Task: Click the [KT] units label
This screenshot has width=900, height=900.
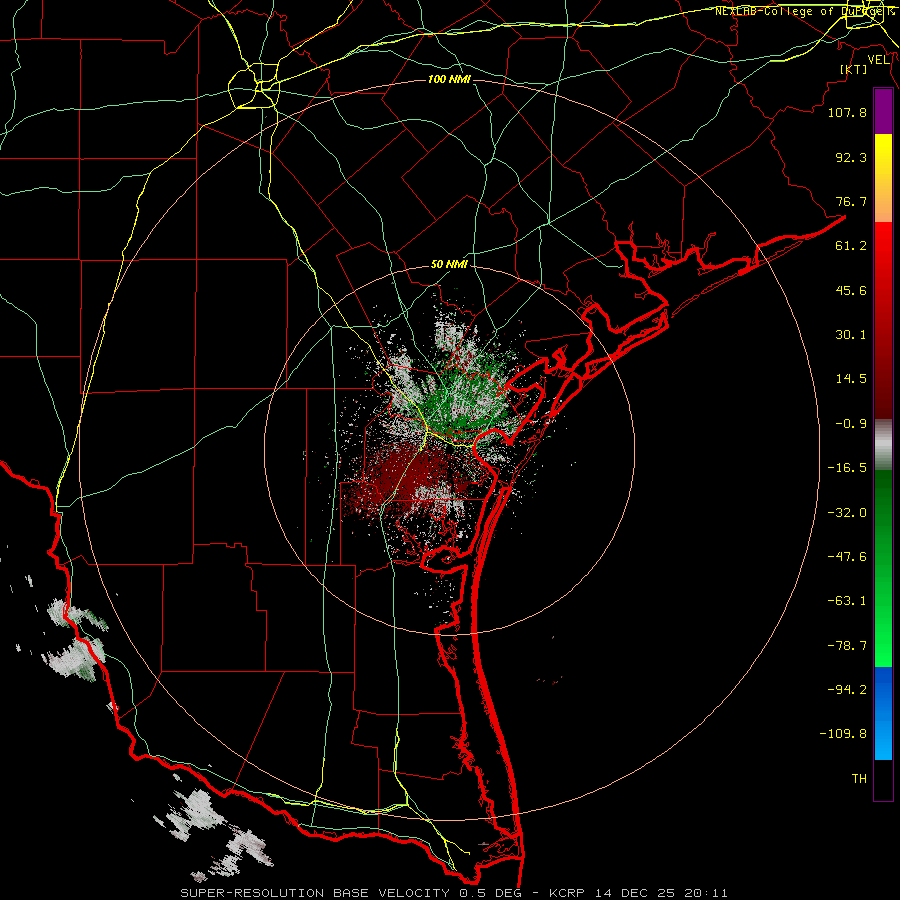Action: 854,69
